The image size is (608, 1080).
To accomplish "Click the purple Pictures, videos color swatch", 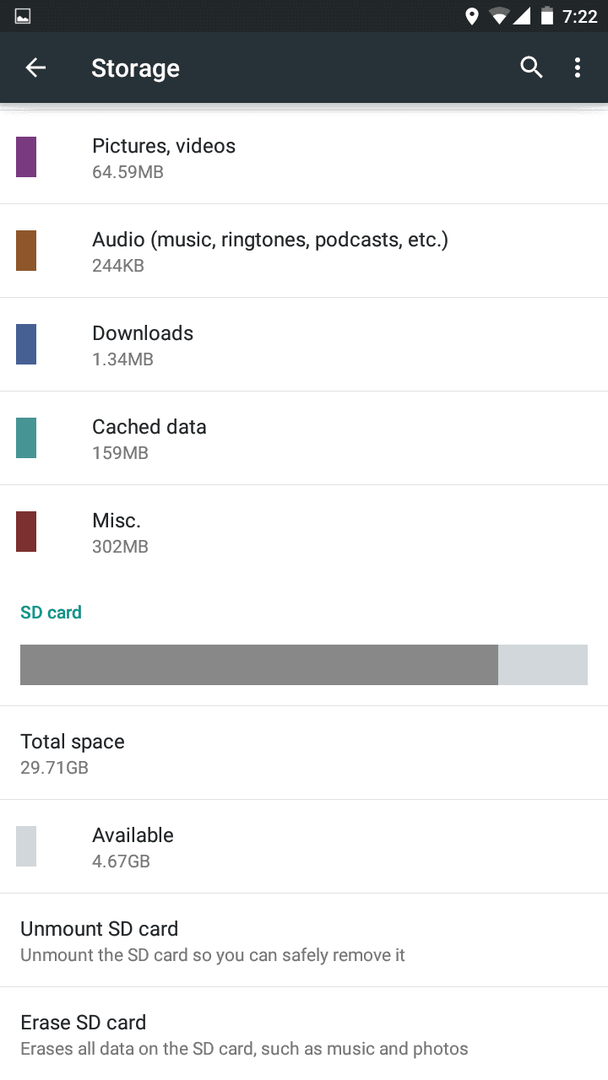I will tap(26, 157).
